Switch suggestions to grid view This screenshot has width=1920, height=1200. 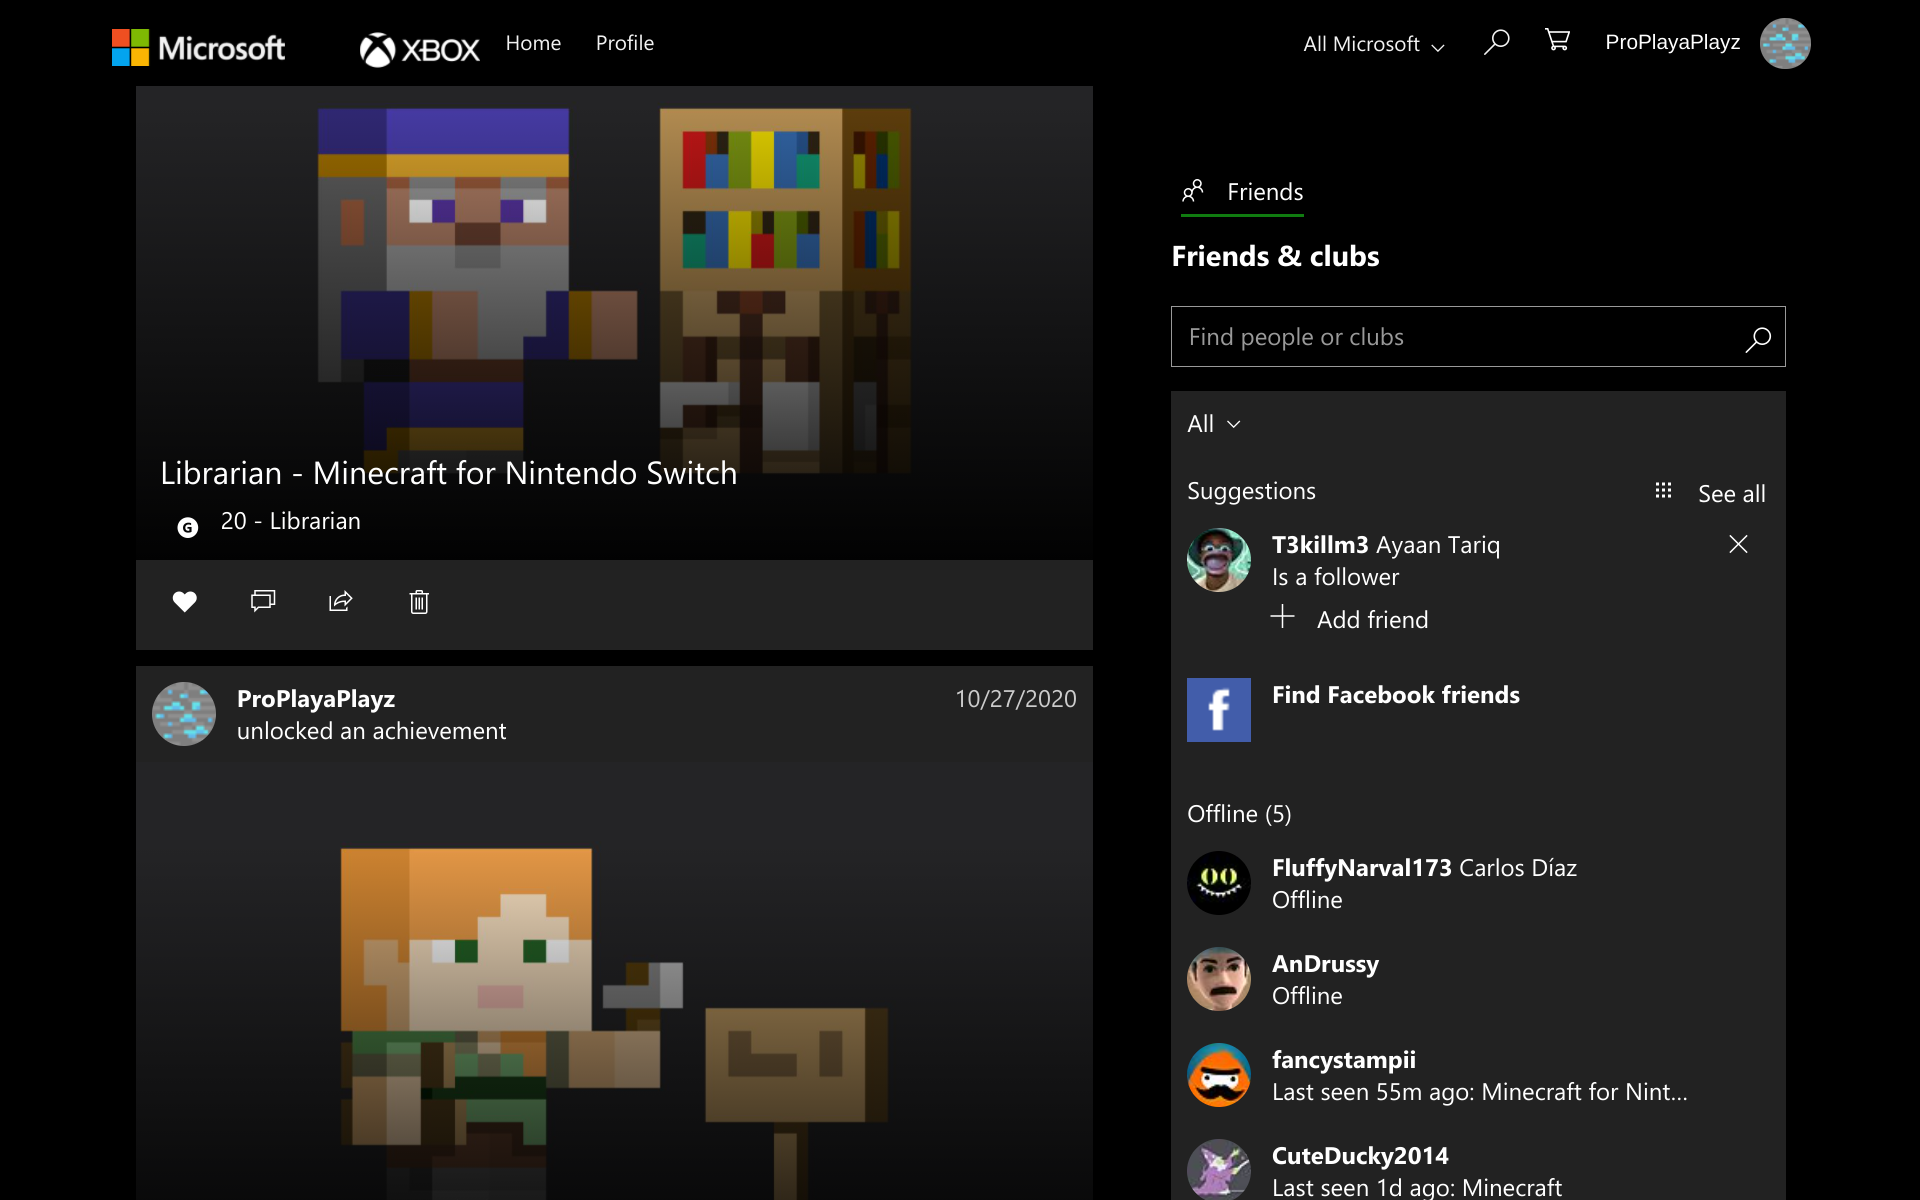click(x=1663, y=491)
